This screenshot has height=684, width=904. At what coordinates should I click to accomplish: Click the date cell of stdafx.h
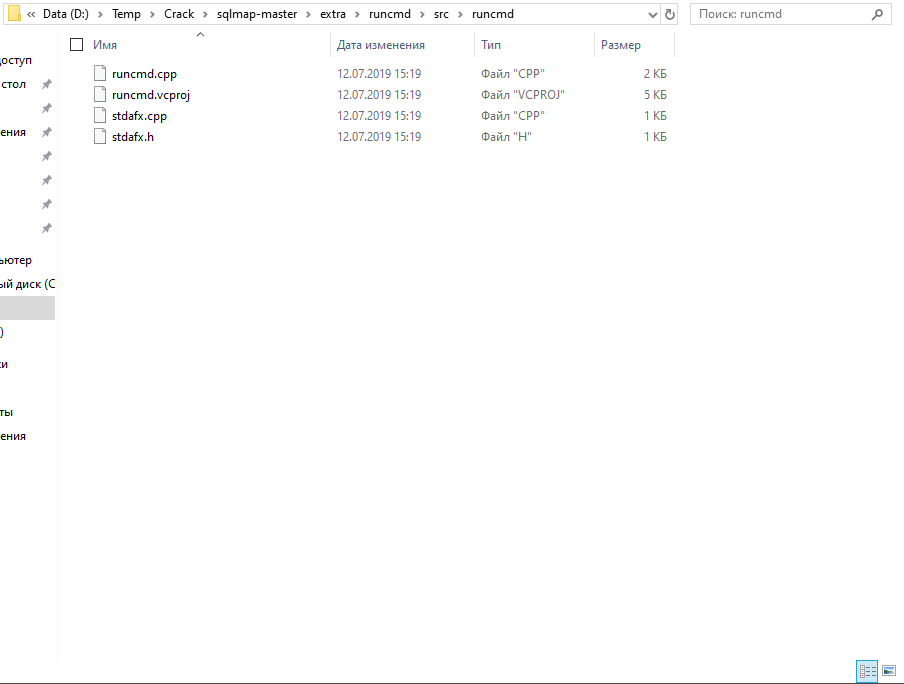[379, 137]
